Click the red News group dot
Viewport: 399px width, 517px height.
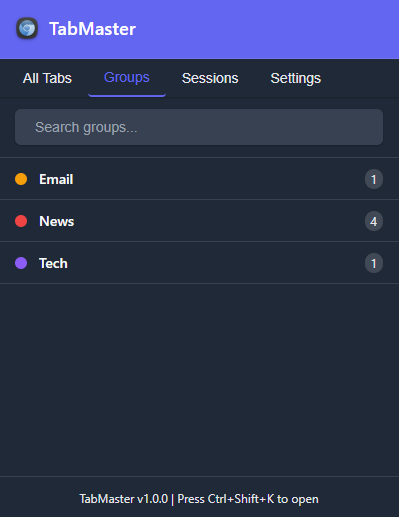[x=21, y=221]
